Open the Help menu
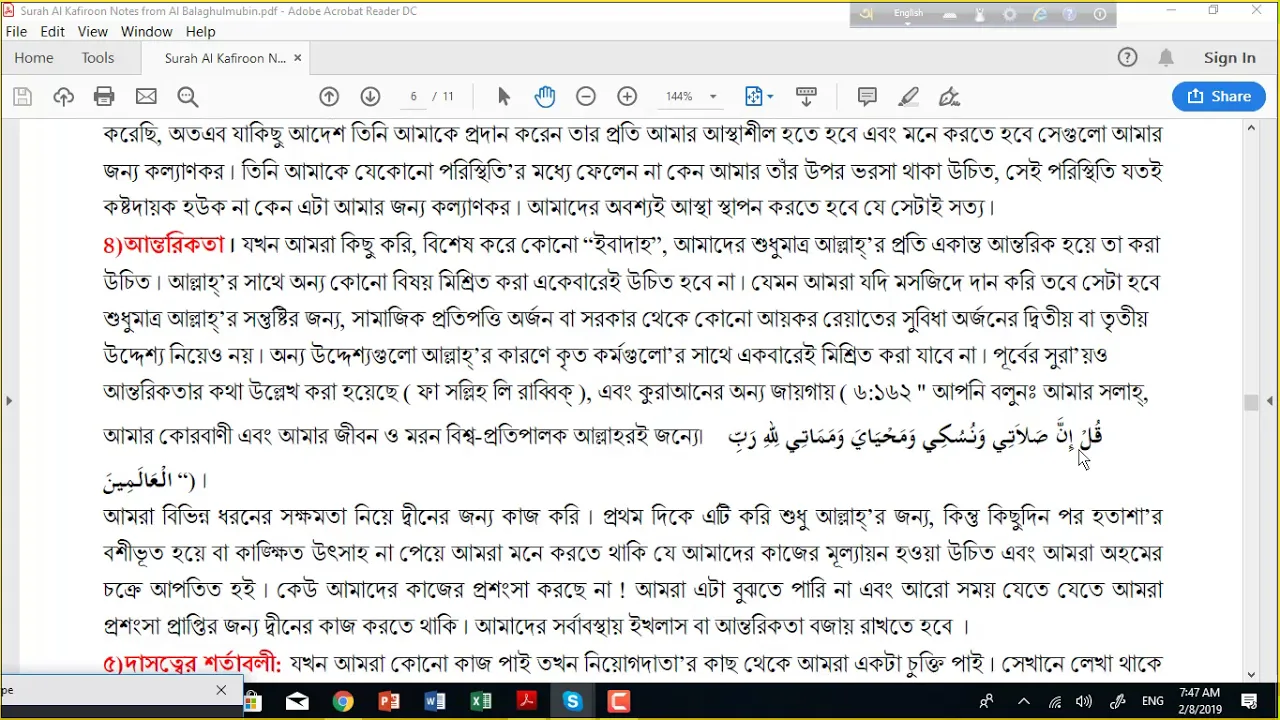Image resolution: width=1280 pixels, height=720 pixels. coord(201,32)
